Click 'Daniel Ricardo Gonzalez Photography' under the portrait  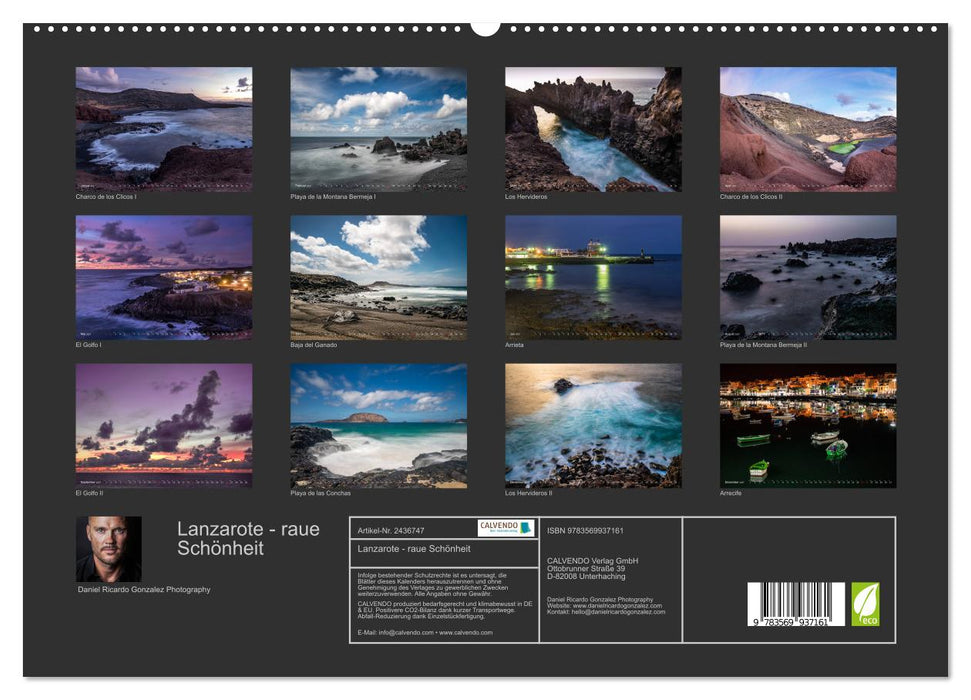click(144, 590)
